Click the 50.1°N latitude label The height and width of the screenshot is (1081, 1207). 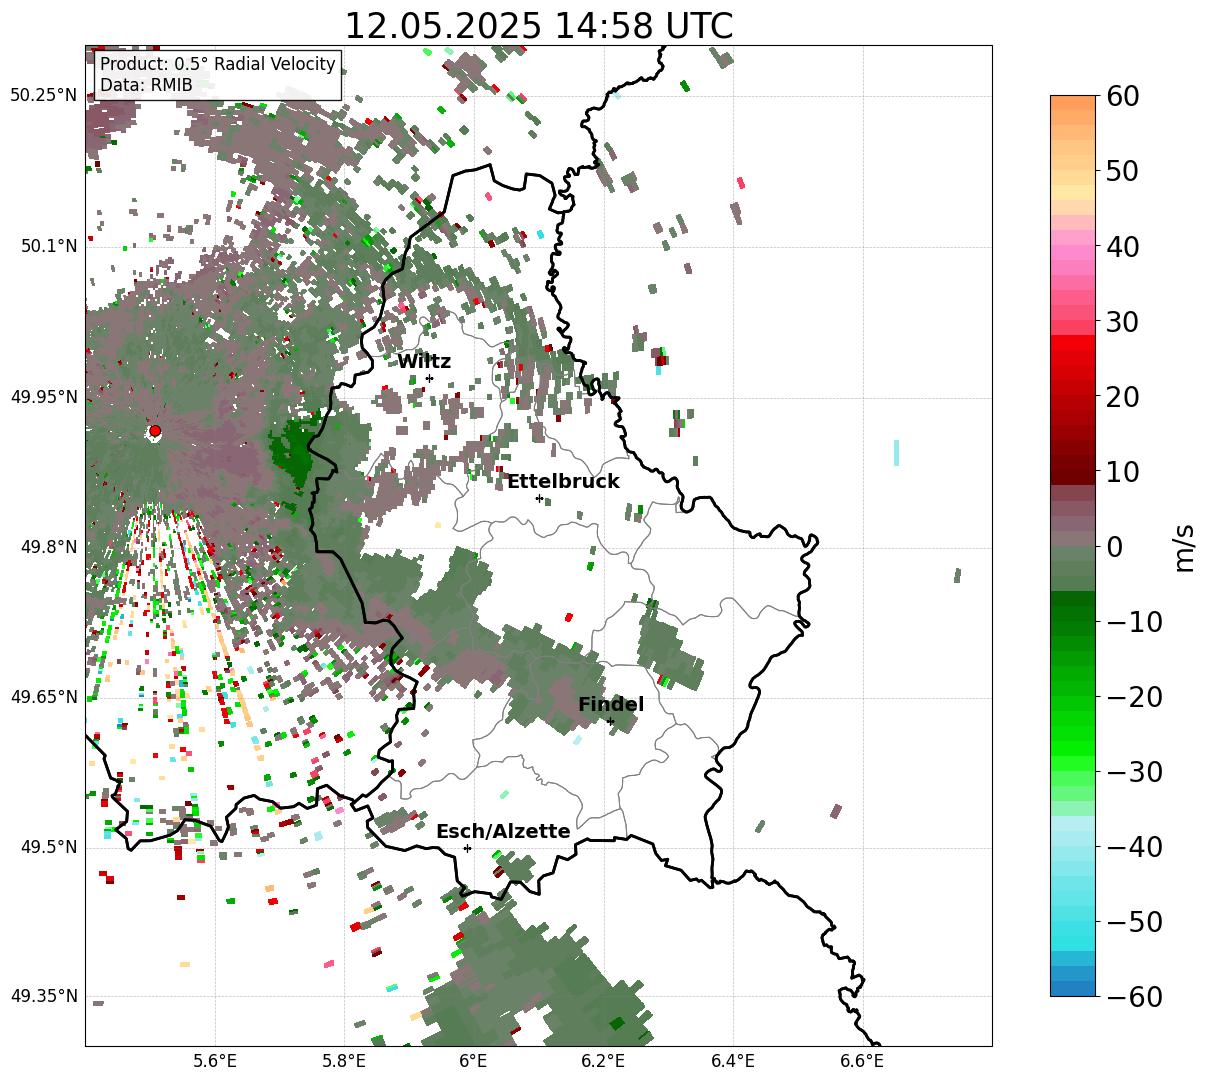pos(49,246)
